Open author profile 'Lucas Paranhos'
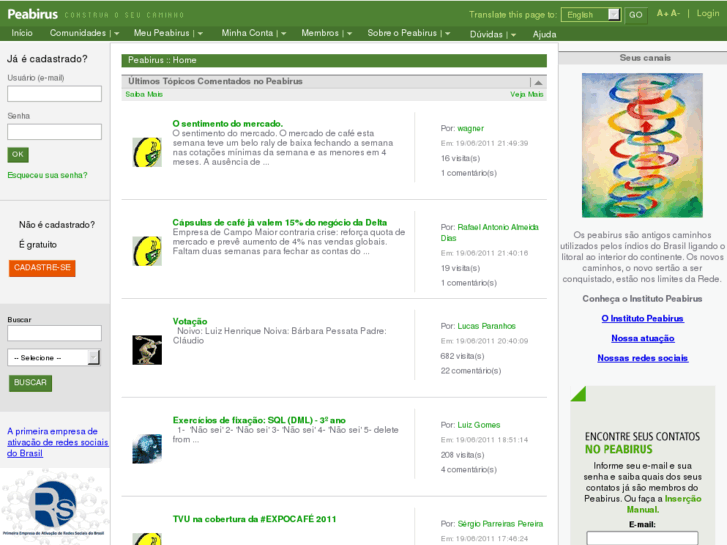The height and width of the screenshot is (545, 727). 486,326
